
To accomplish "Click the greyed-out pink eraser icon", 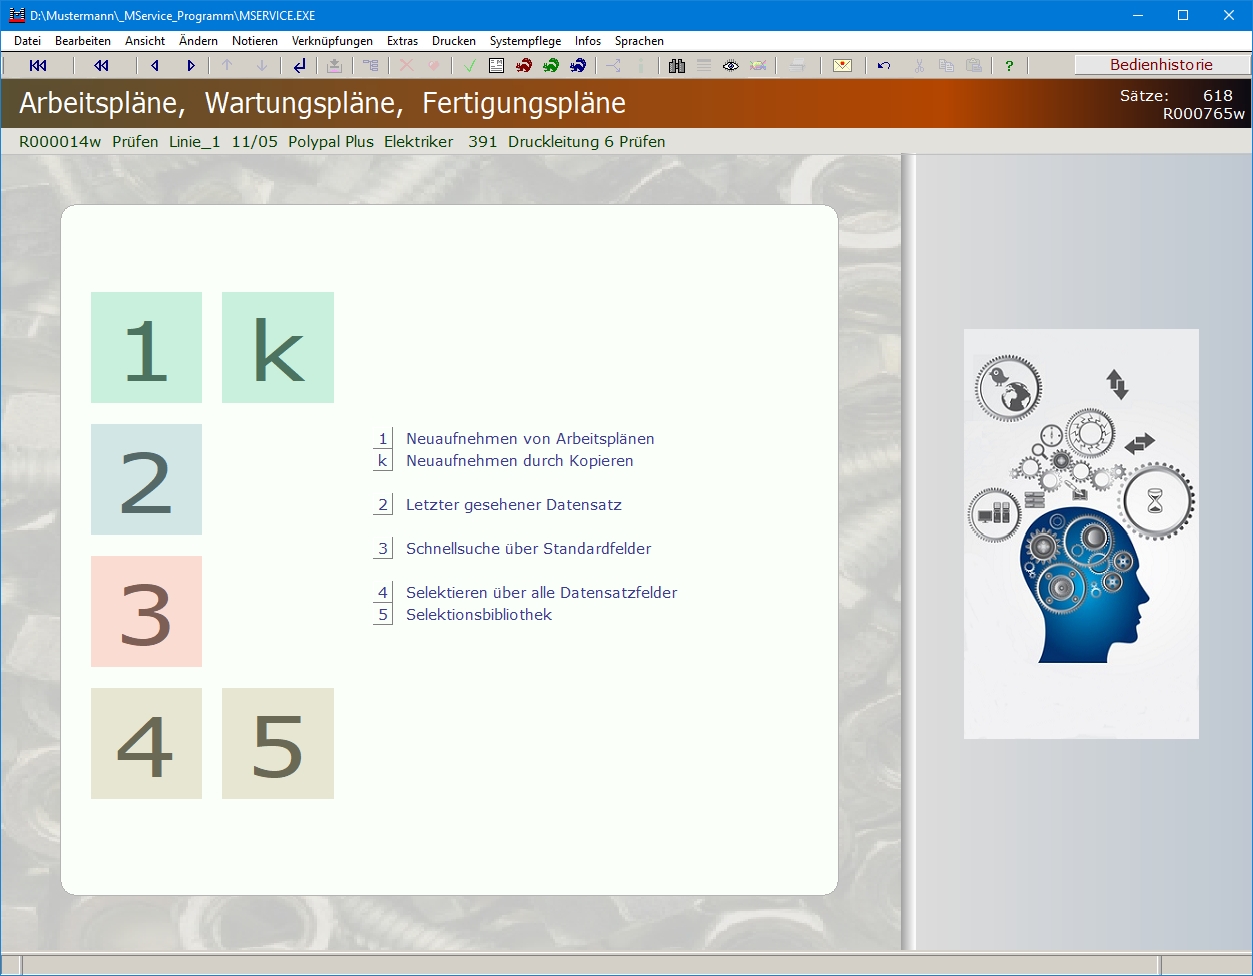I will pos(434,66).
